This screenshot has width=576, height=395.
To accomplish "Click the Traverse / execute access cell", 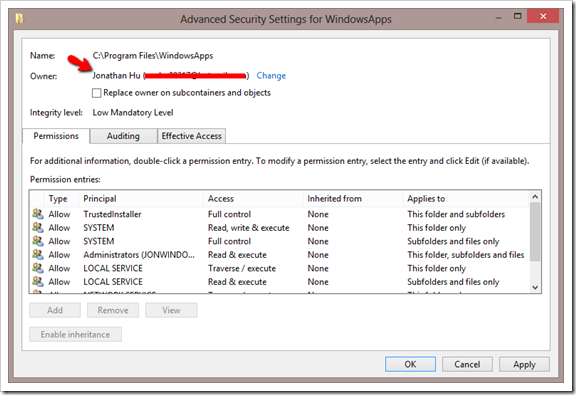I will pos(242,269).
